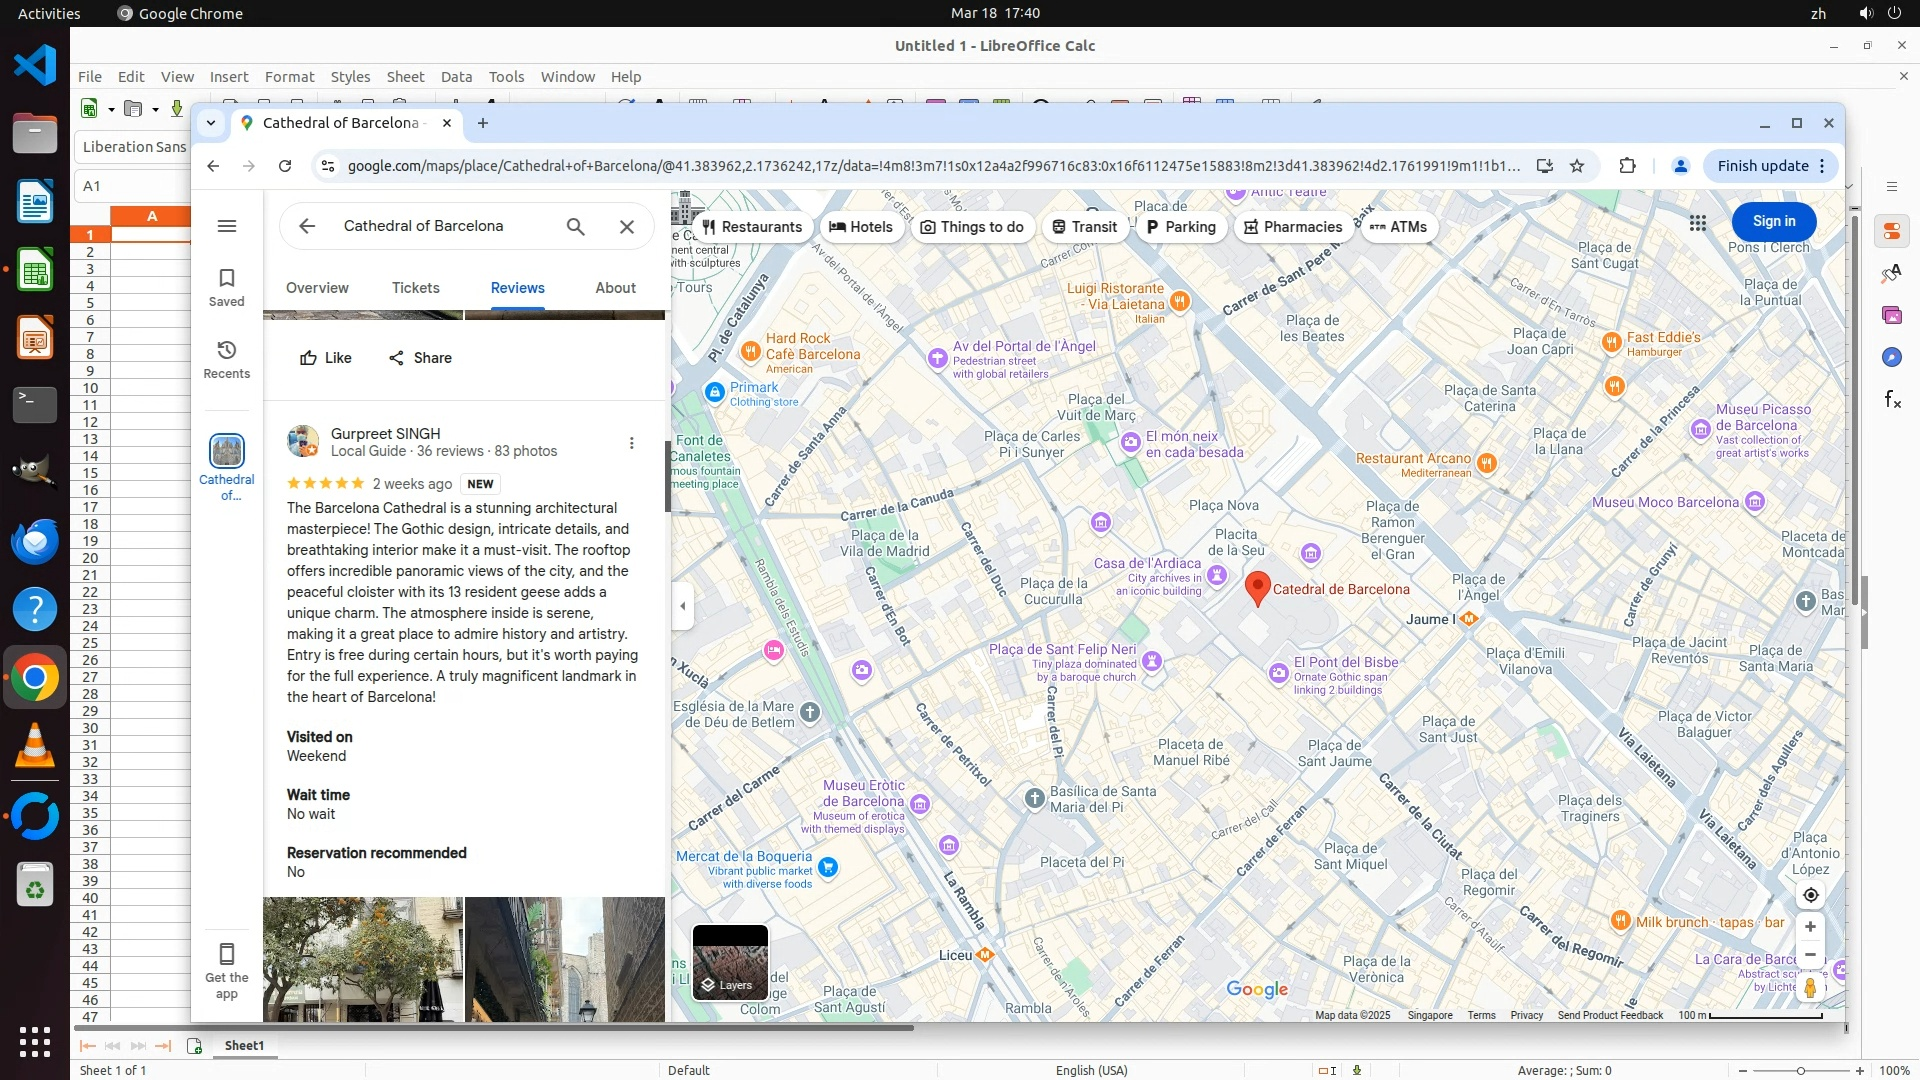
Task: Click the LibreOffice zoom slider at bottom right
Action: point(1800,1070)
